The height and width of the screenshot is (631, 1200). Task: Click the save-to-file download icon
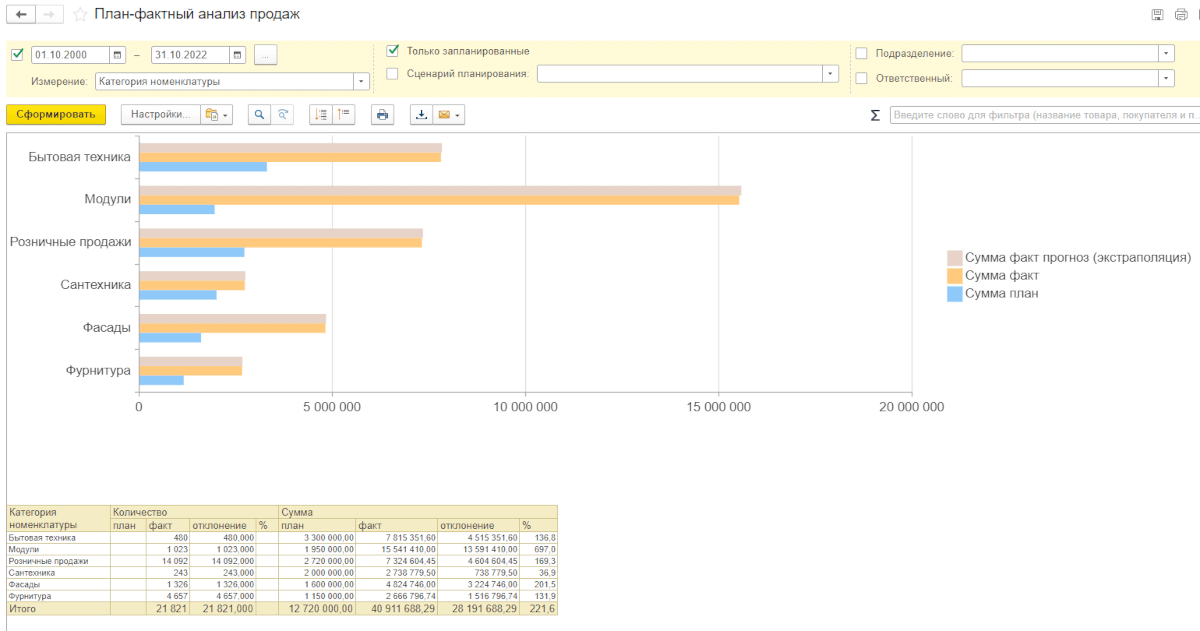(422, 115)
